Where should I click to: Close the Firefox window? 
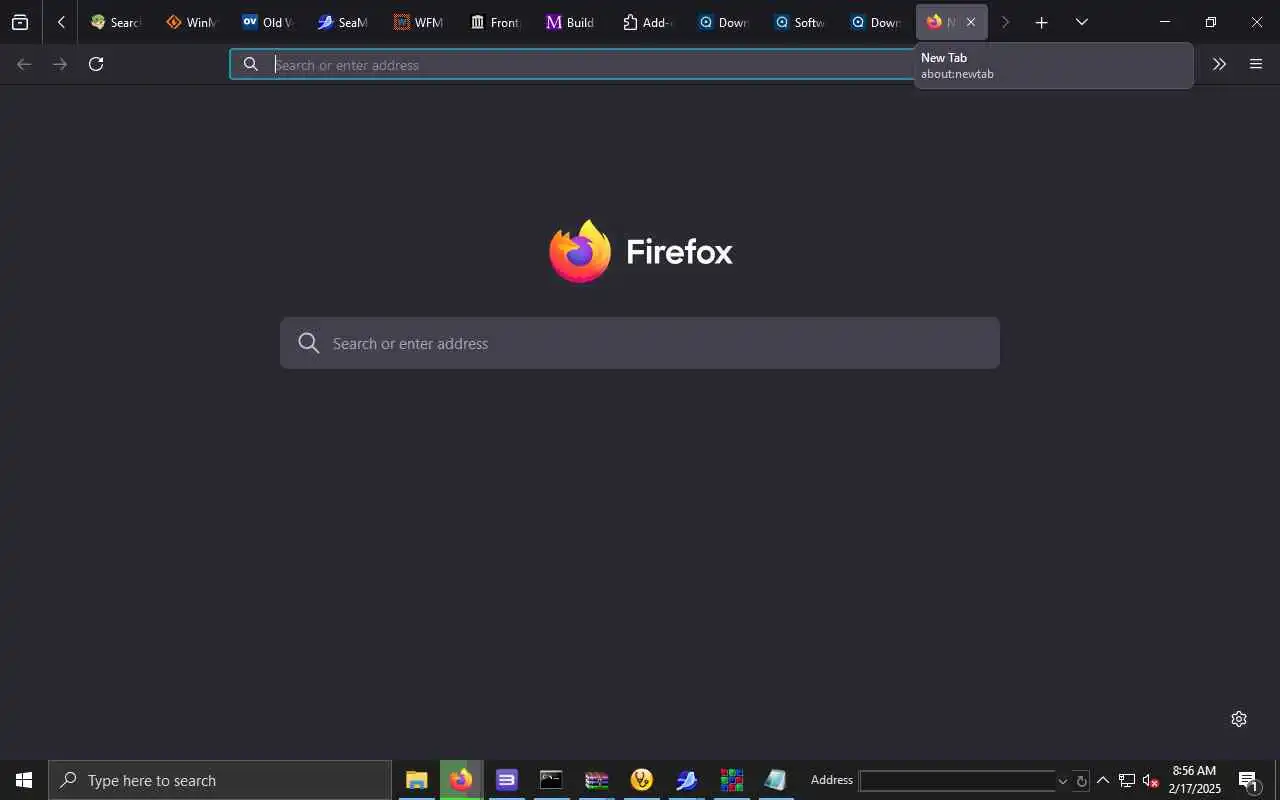(x=1257, y=22)
